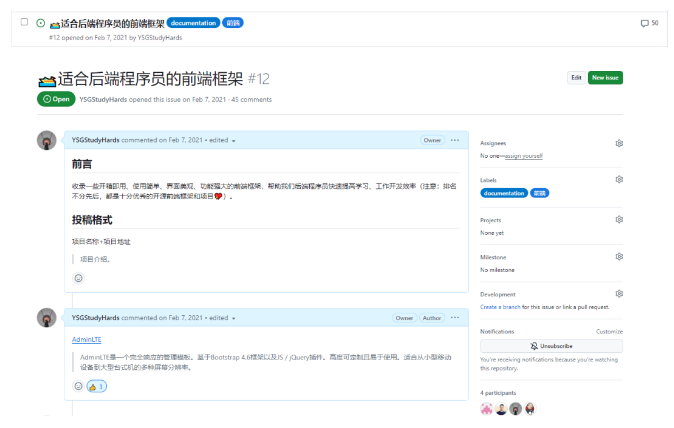Open three-dot menu on AdminLTE comment
The width and height of the screenshot is (674, 428).
(455, 318)
